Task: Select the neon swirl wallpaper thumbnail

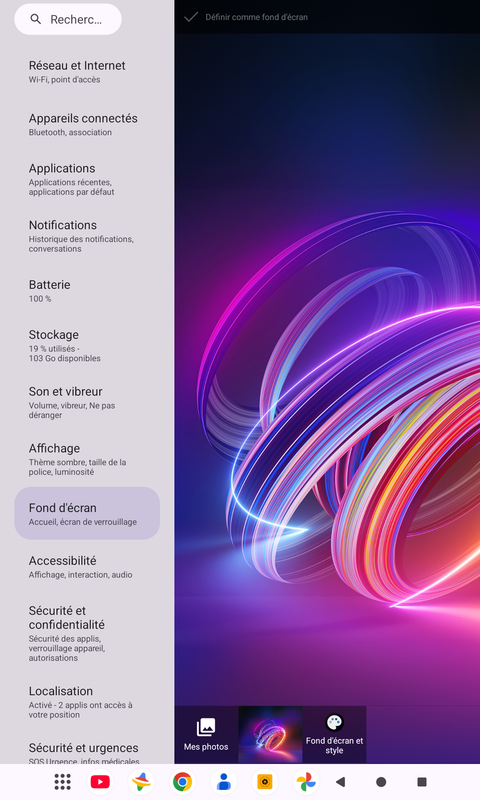Action: tap(270, 735)
